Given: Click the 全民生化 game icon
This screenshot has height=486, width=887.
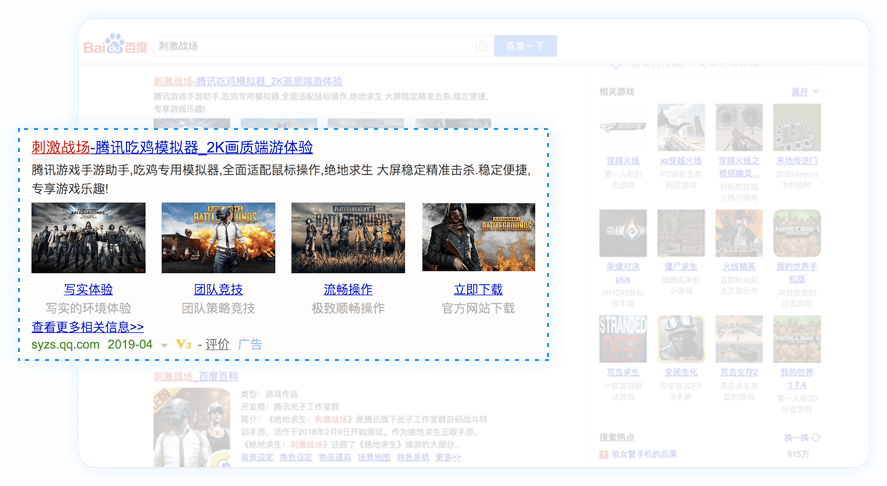Looking at the screenshot, I should [681, 339].
